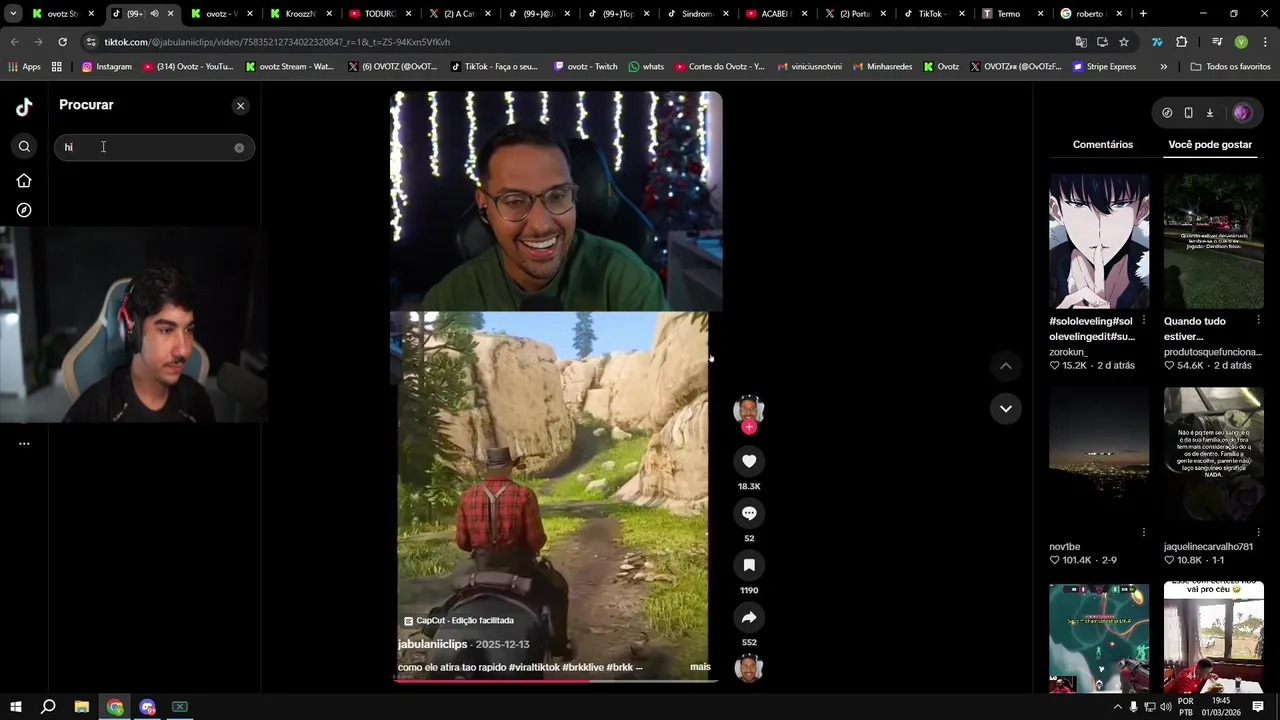1280x720 pixels.
Task: Open the nov1be night city video thumbnail
Action: tap(1099, 455)
